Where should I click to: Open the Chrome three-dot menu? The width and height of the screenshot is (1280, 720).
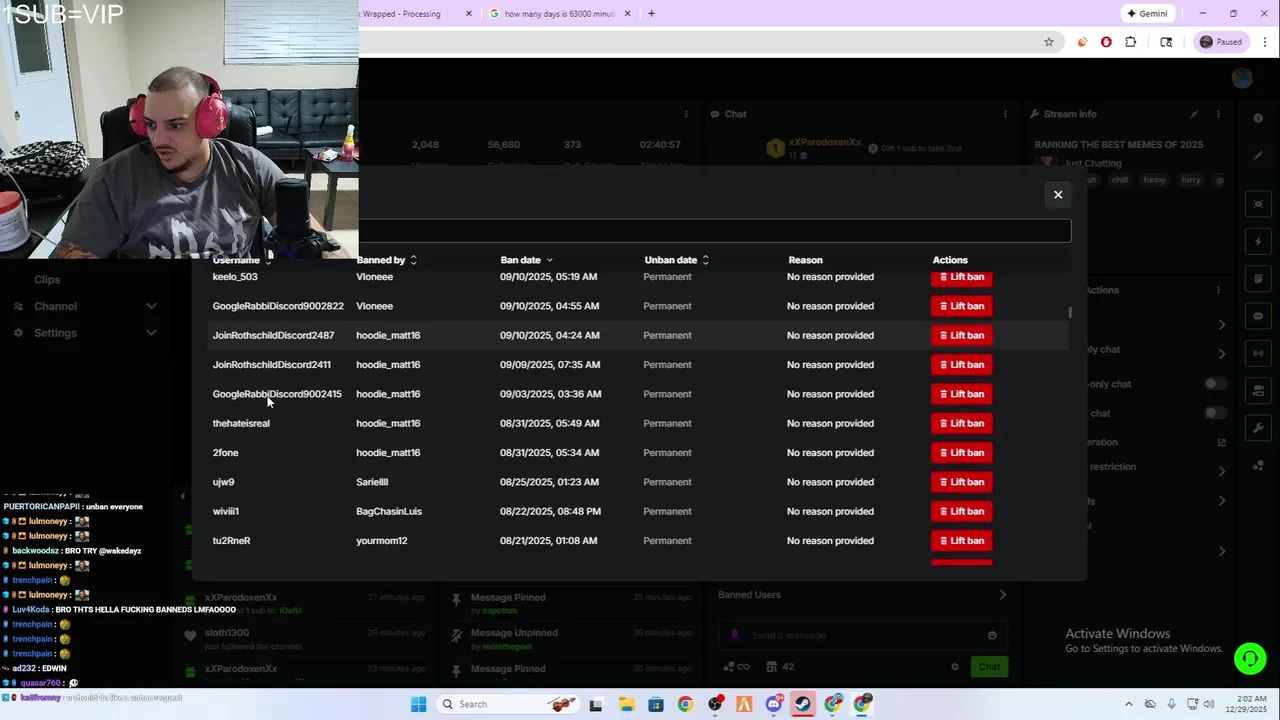[1265, 42]
